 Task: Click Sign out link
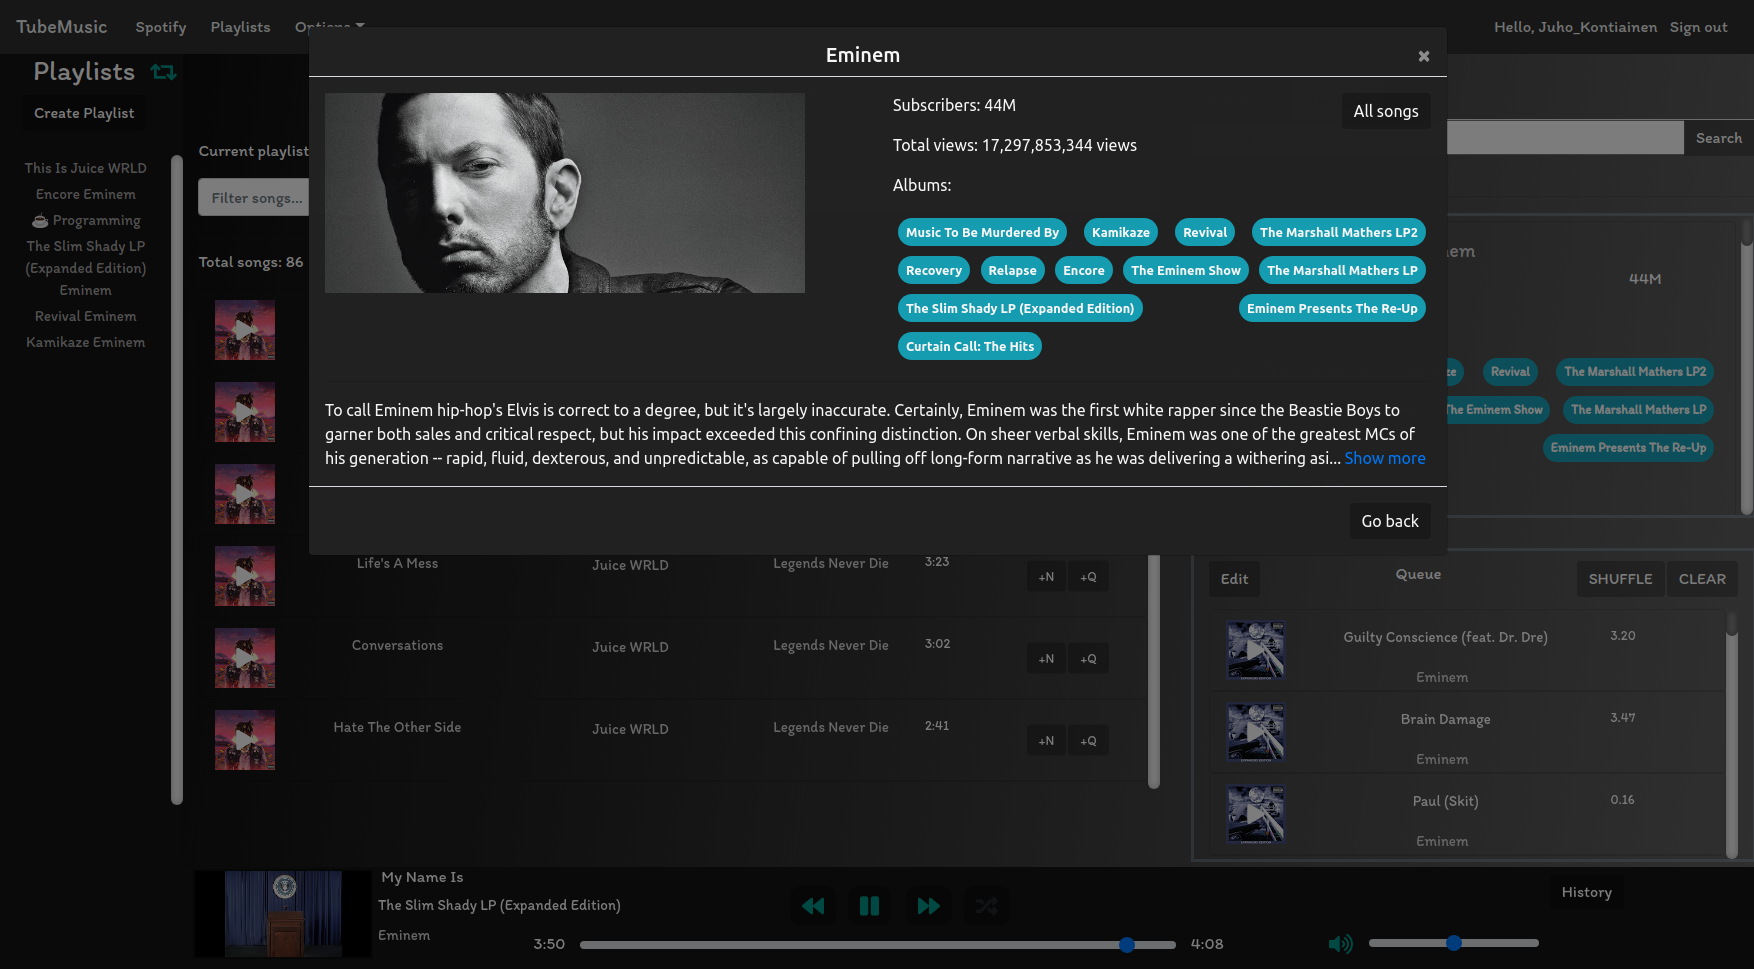pos(1698,27)
